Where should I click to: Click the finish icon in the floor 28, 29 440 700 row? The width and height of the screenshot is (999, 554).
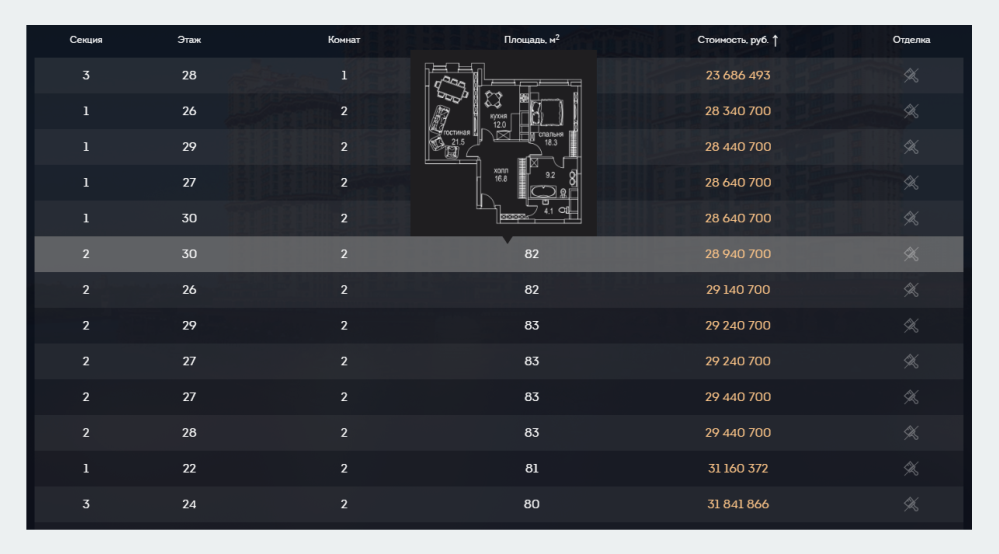tap(911, 433)
